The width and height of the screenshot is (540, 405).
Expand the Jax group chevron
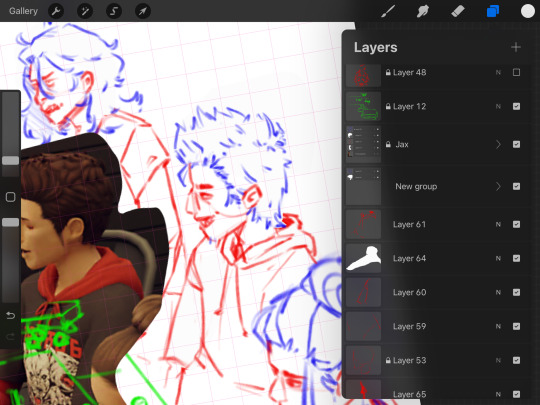[x=498, y=144]
